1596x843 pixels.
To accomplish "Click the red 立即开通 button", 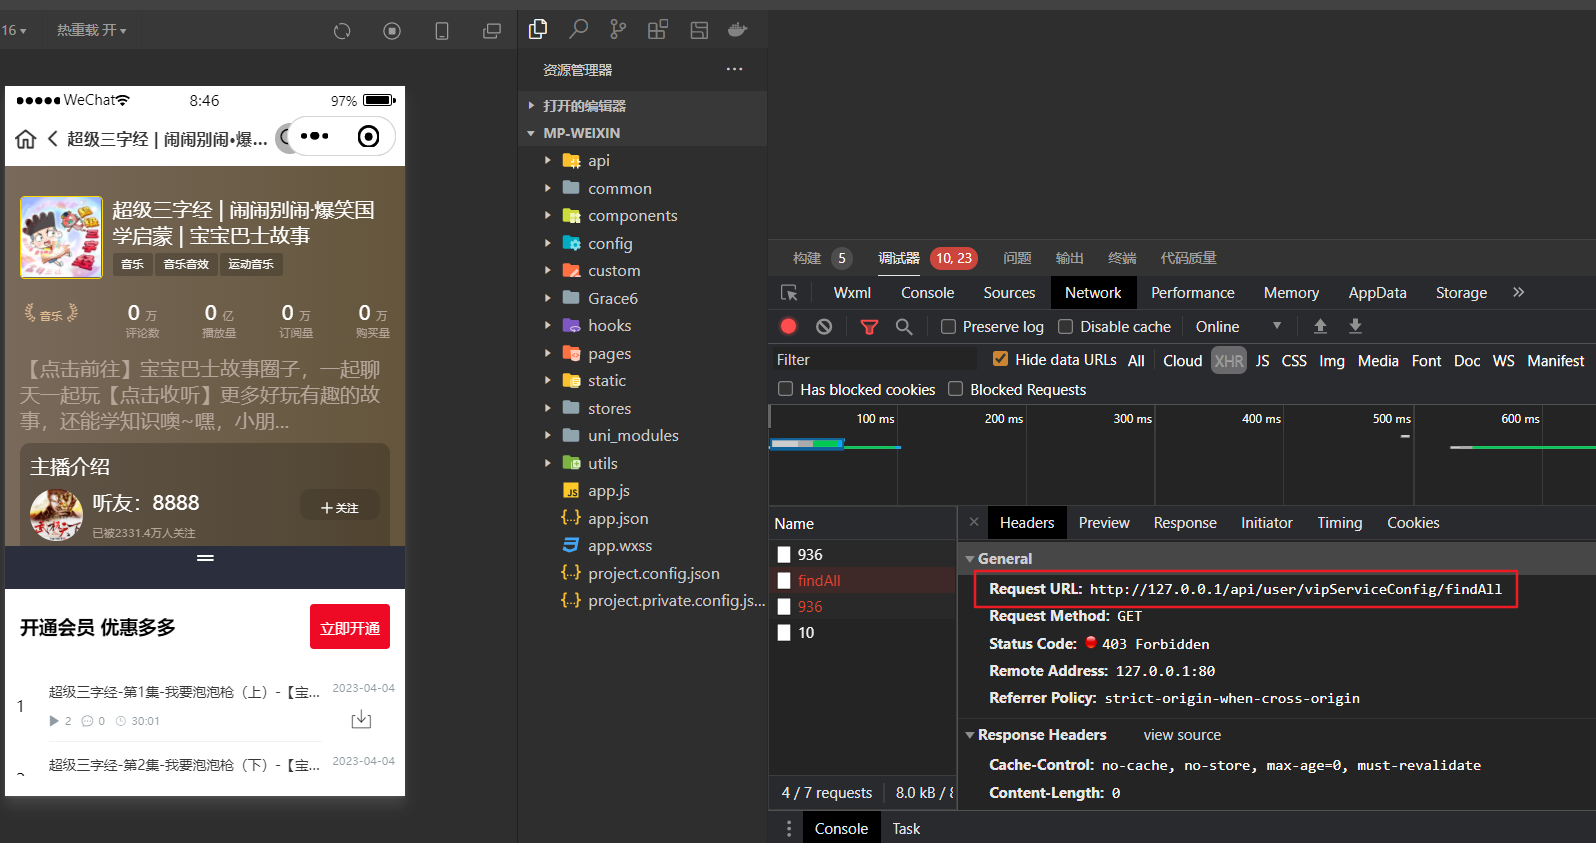I will (350, 627).
